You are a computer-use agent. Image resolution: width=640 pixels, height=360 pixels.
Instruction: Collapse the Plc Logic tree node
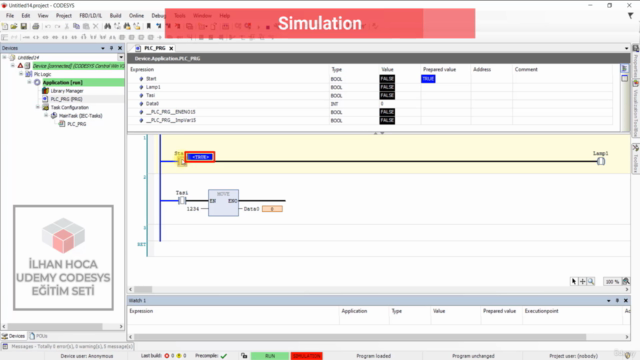coord(21,74)
